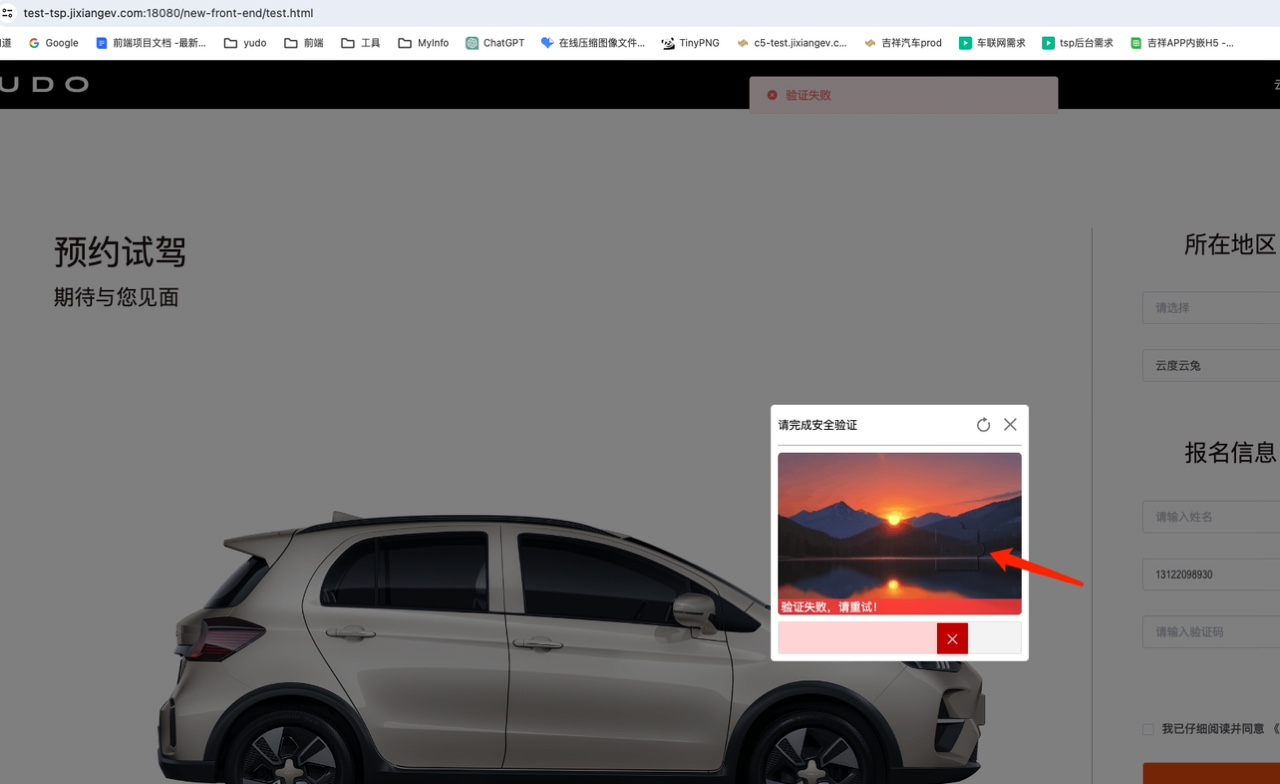Open the 云度云兔 model dropdown
The image size is (1280, 784).
[x=1211, y=365]
